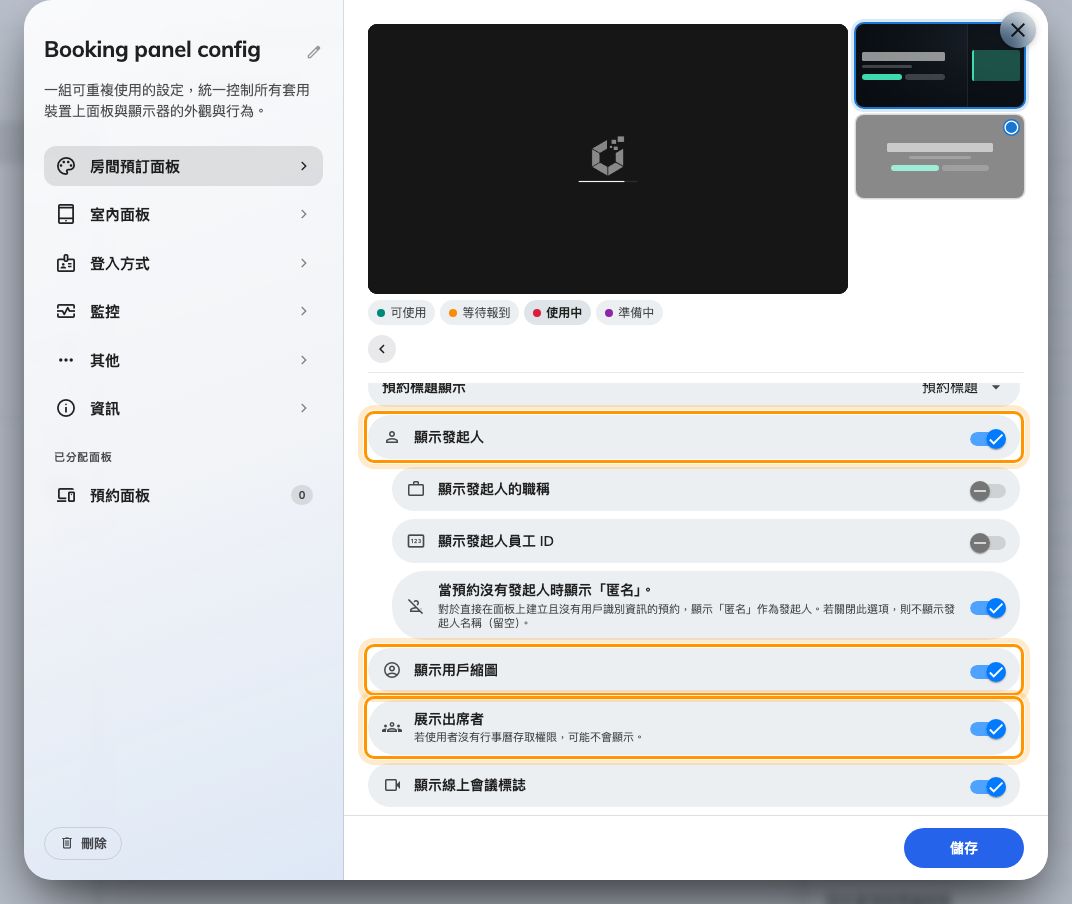
Task: Close the config dialog with the X button
Action: pos(1017,30)
